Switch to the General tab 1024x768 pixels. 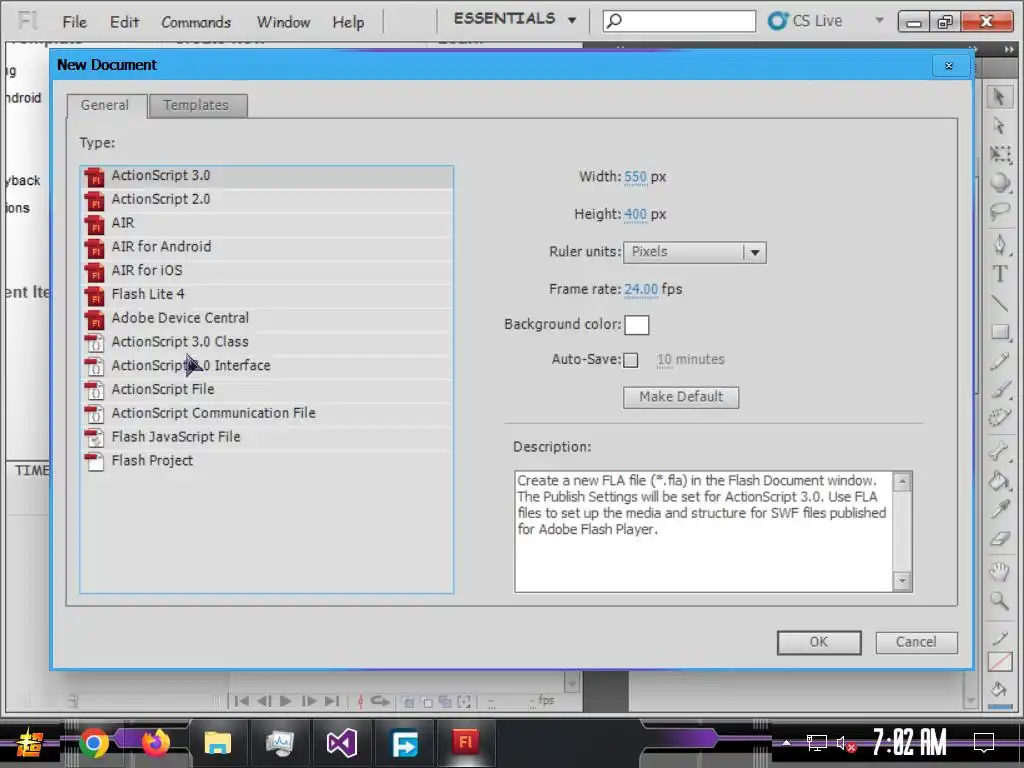tap(106, 105)
